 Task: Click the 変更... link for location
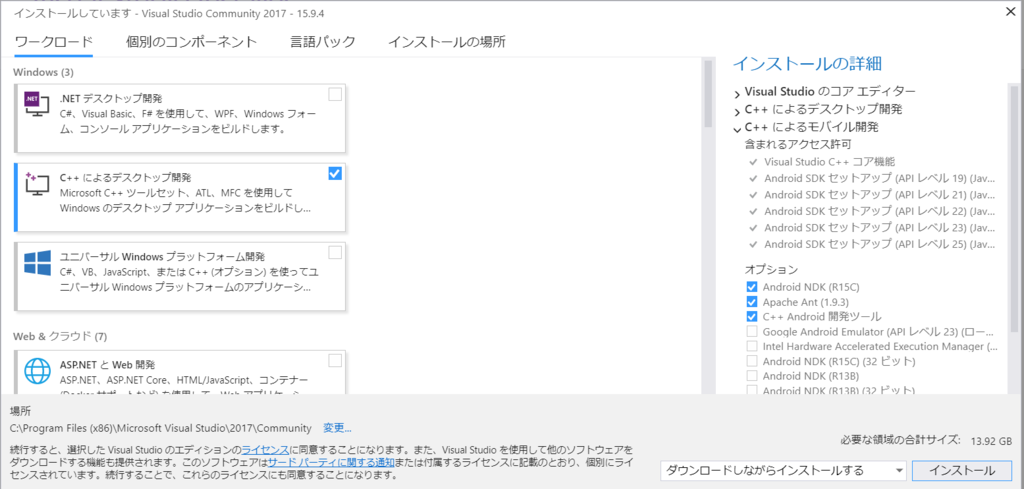337,428
